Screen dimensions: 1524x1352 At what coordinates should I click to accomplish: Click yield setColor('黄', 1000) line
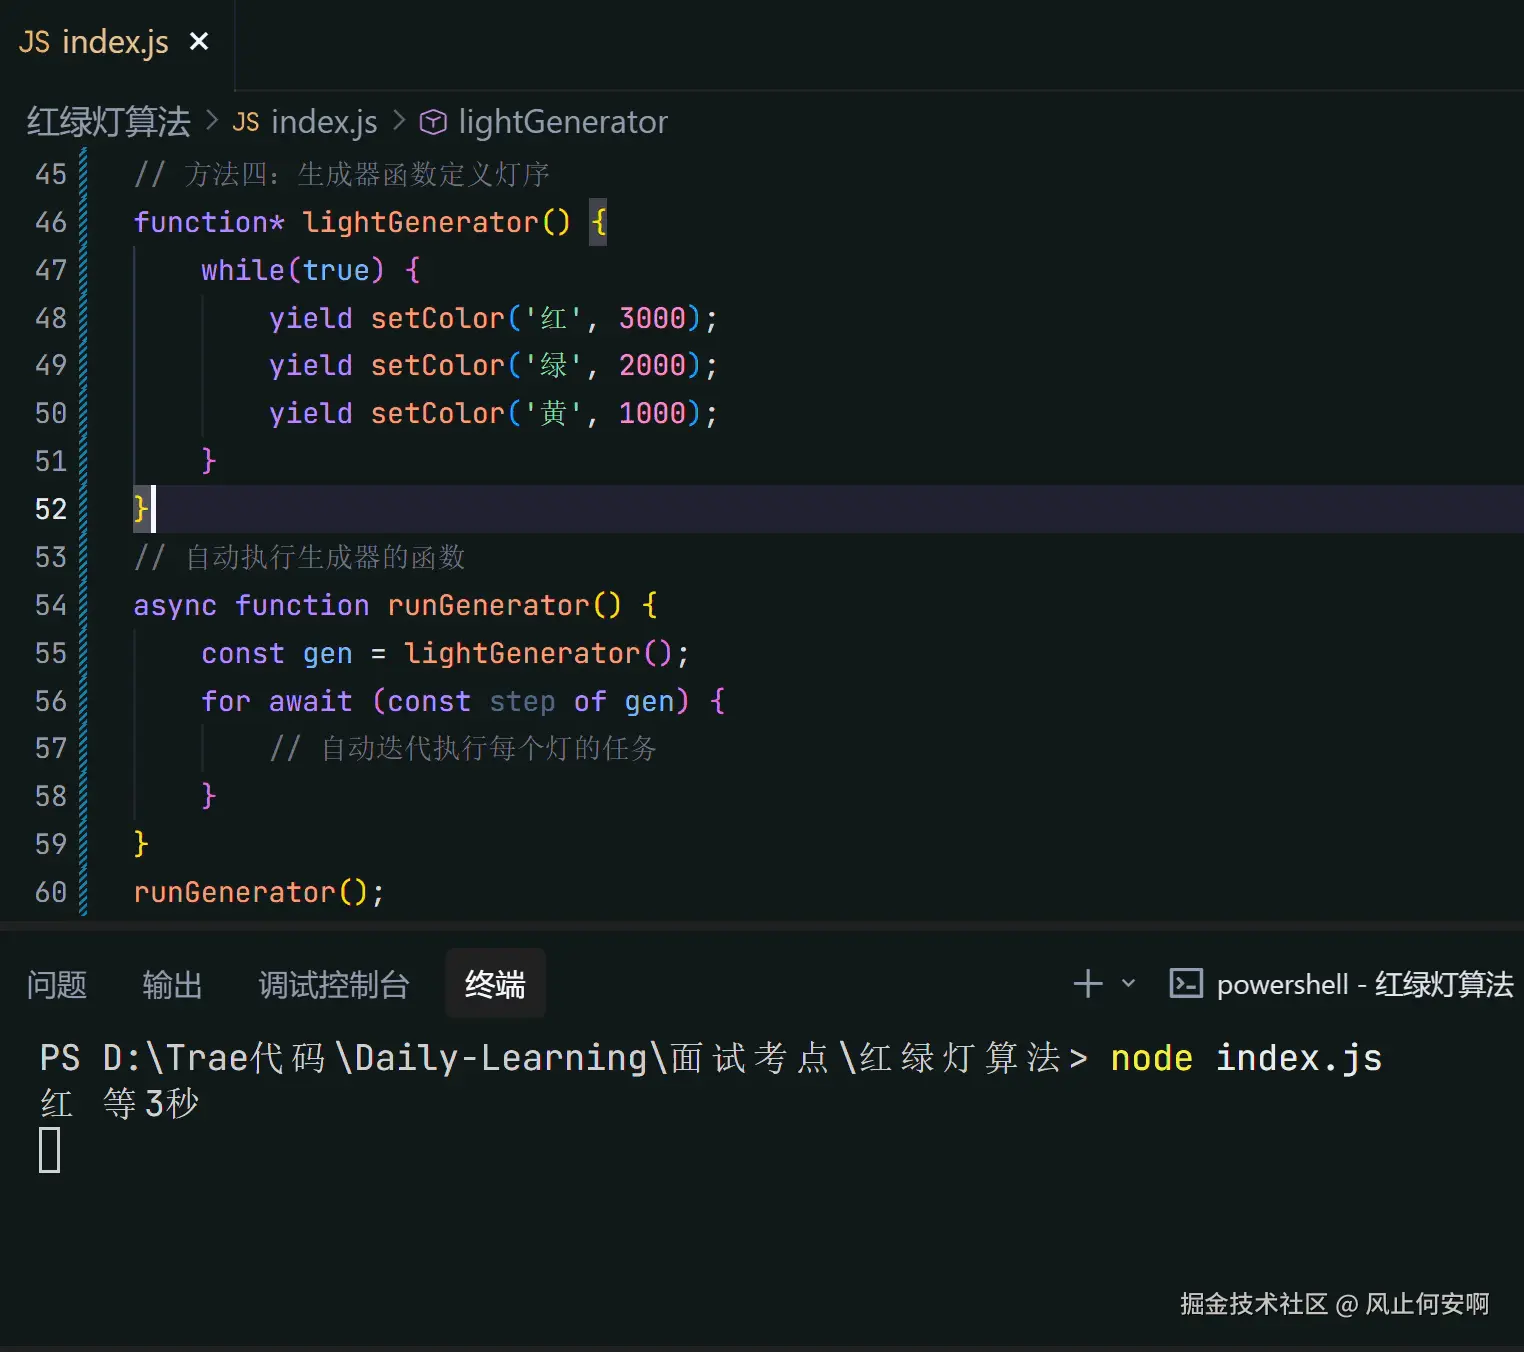pyautogui.click(x=493, y=414)
